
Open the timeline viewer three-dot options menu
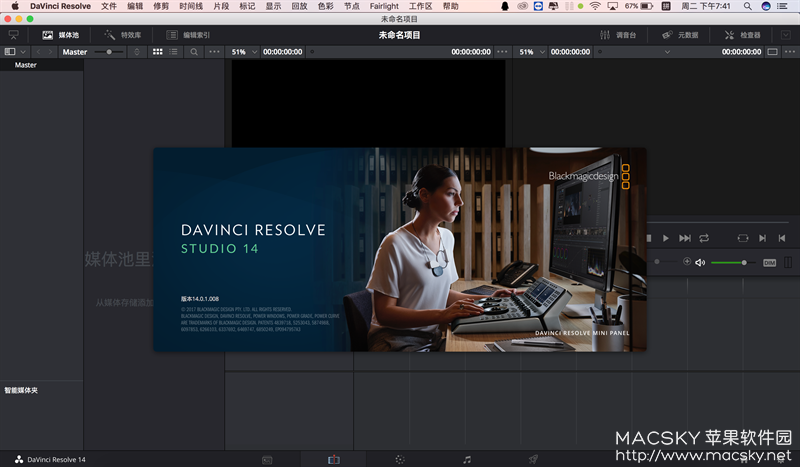coord(790,52)
